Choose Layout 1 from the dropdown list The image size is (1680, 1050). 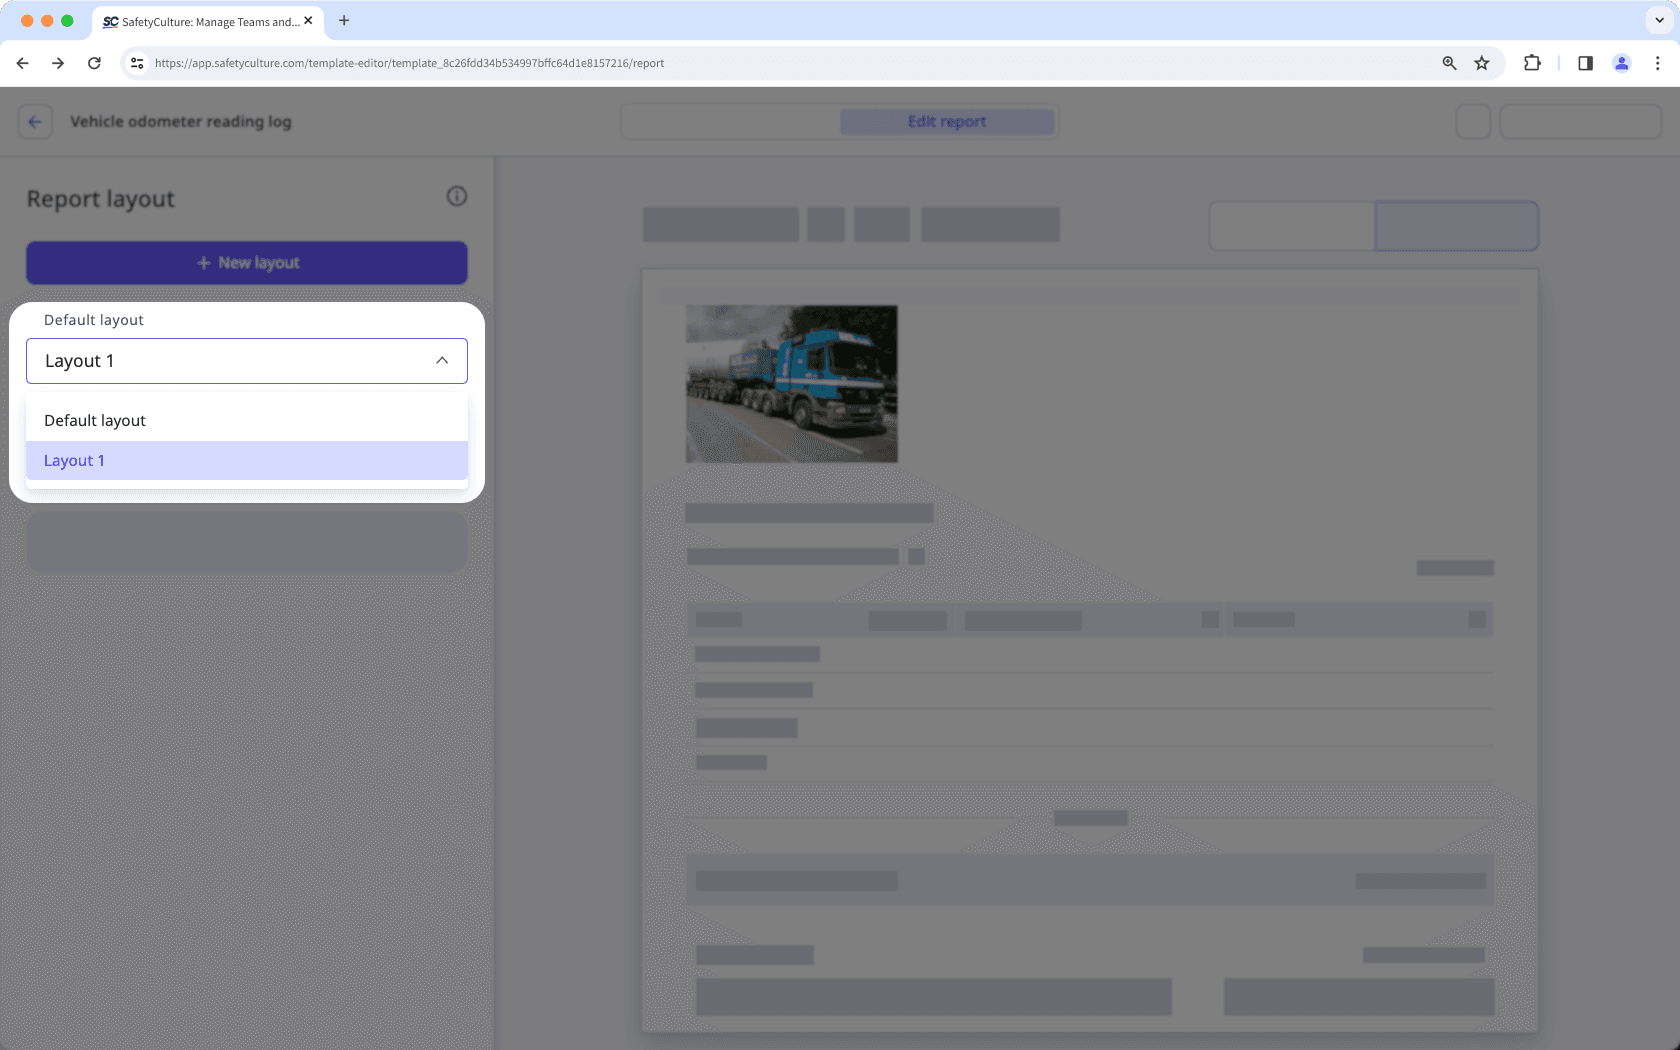74,460
